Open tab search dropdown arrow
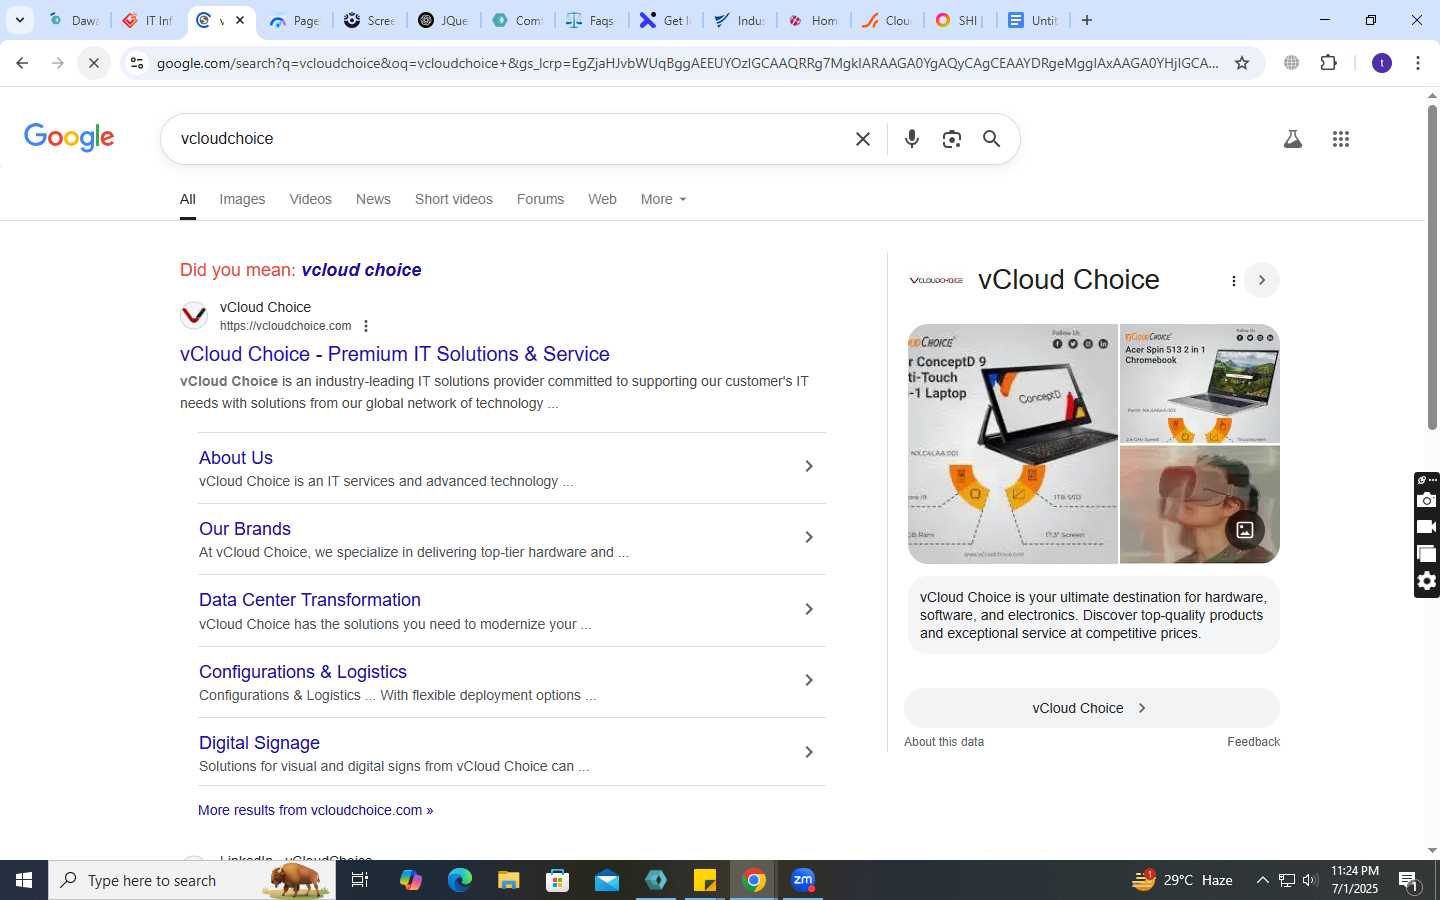 tap(19, 20)
